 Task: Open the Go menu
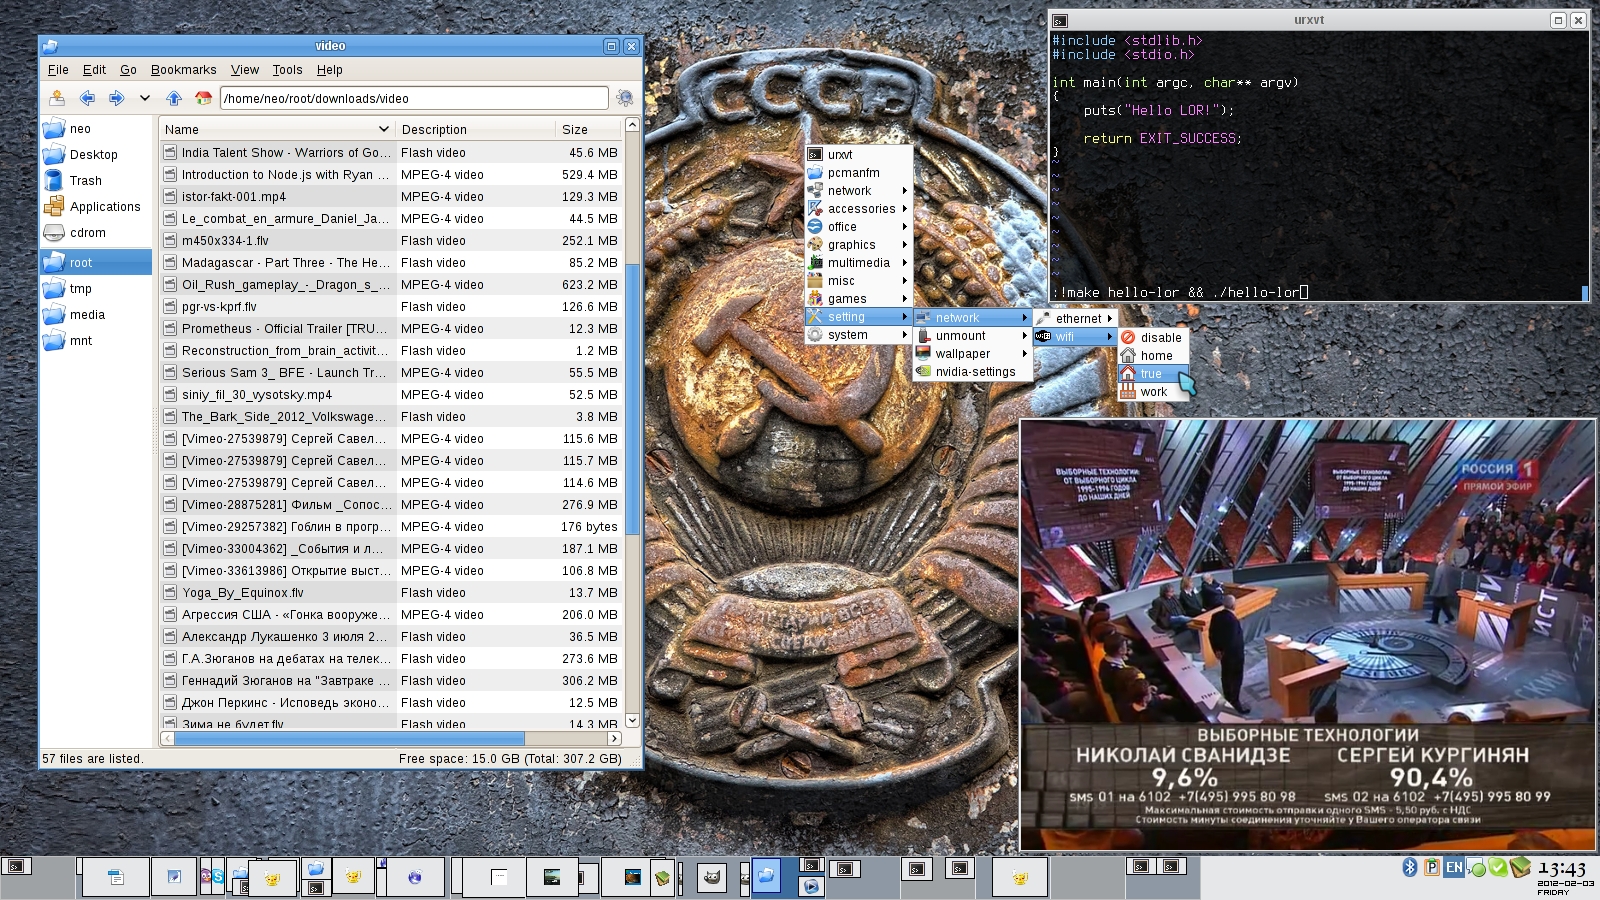(x=128, y=70)
